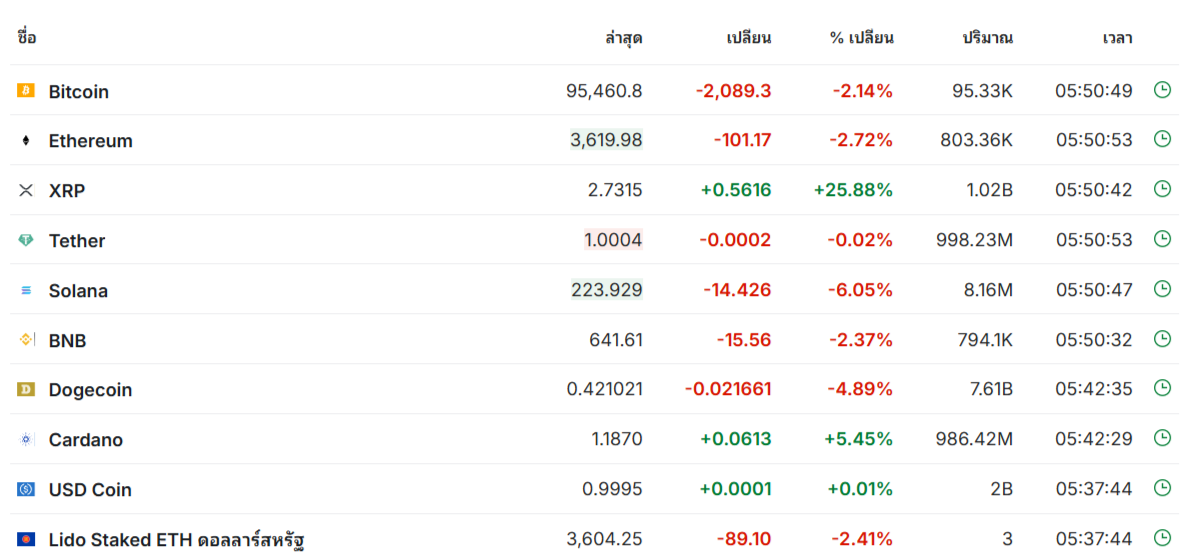Image resolution: width=1189 pixels, height=560 pixels.
Task: Click the BNB logo icon
Action: [26, 340]
